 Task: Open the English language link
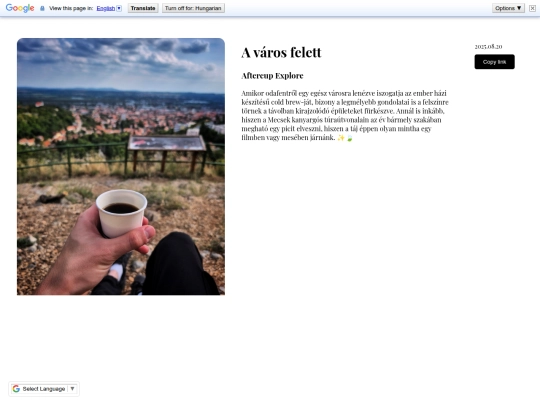[x=105, y=8]
